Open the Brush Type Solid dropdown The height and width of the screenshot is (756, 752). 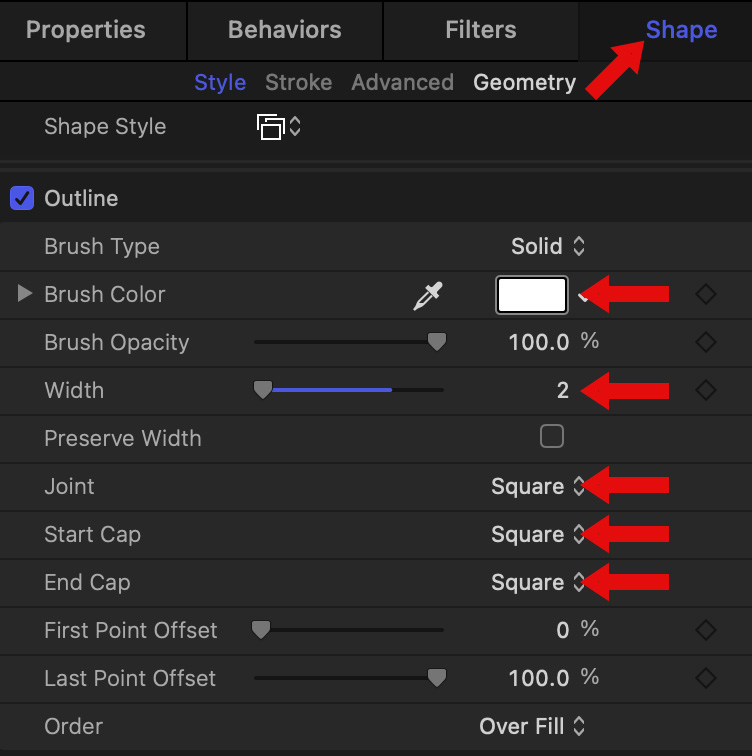pos(548,246)
